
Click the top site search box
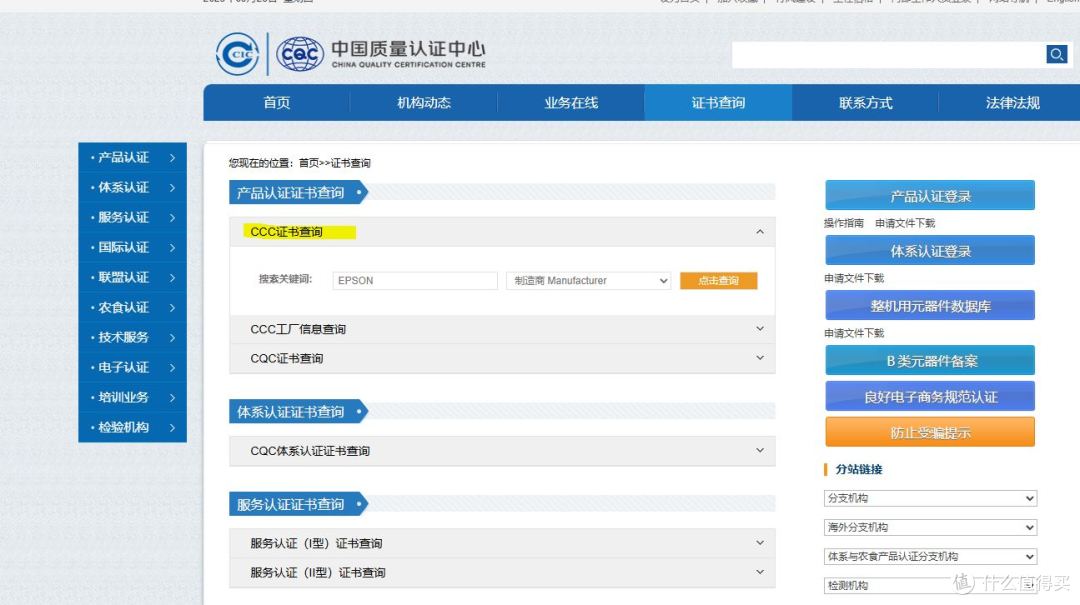tap(889, 54)
